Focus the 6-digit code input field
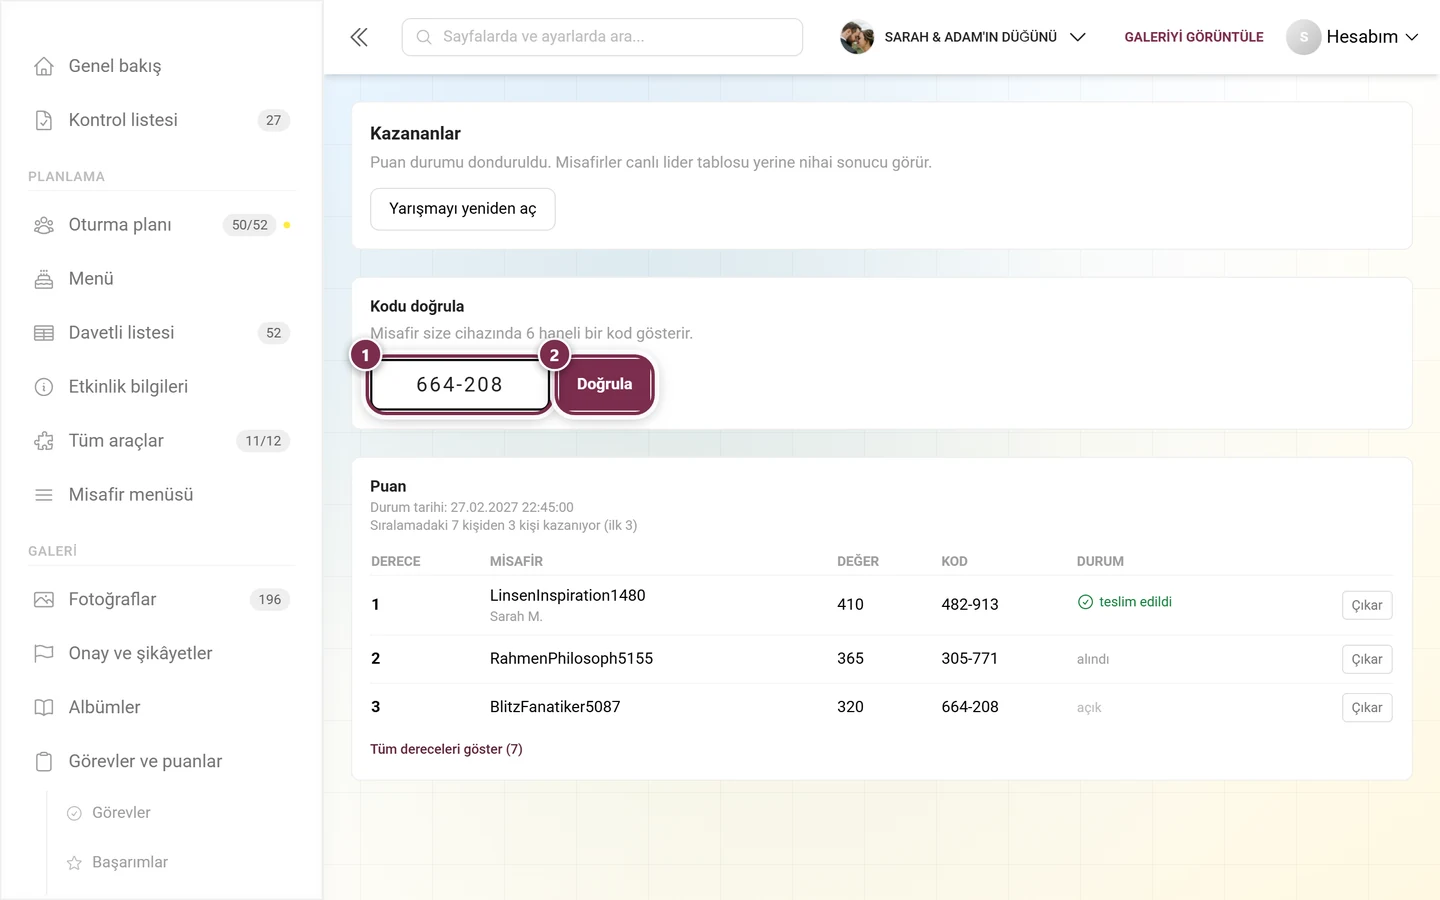The width and height of the screenshot is (1440, 900). (x=459, y=385)
